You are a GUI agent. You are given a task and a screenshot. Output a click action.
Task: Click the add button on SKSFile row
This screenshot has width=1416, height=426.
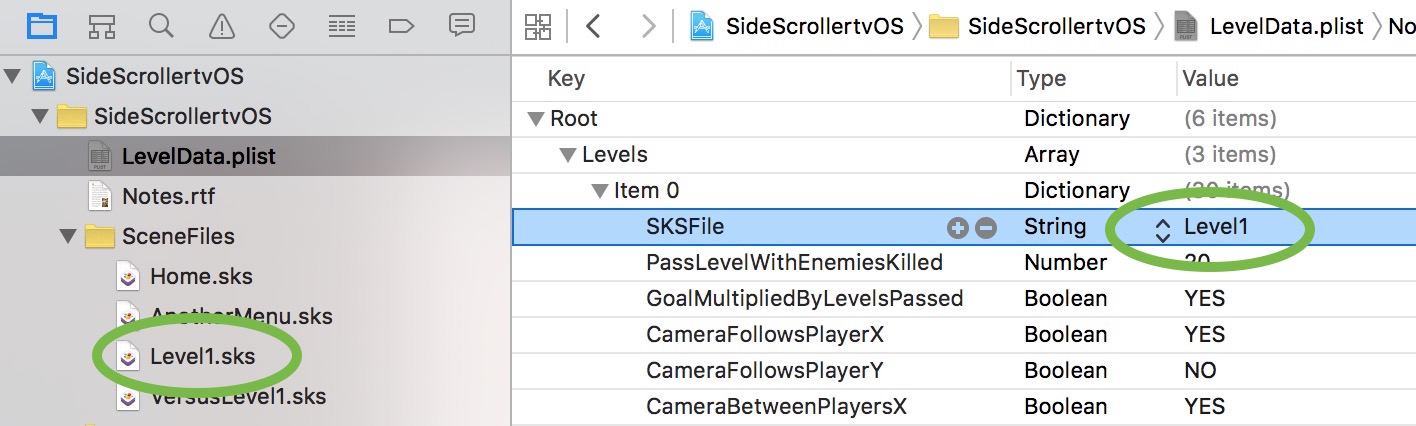(957, 228)
